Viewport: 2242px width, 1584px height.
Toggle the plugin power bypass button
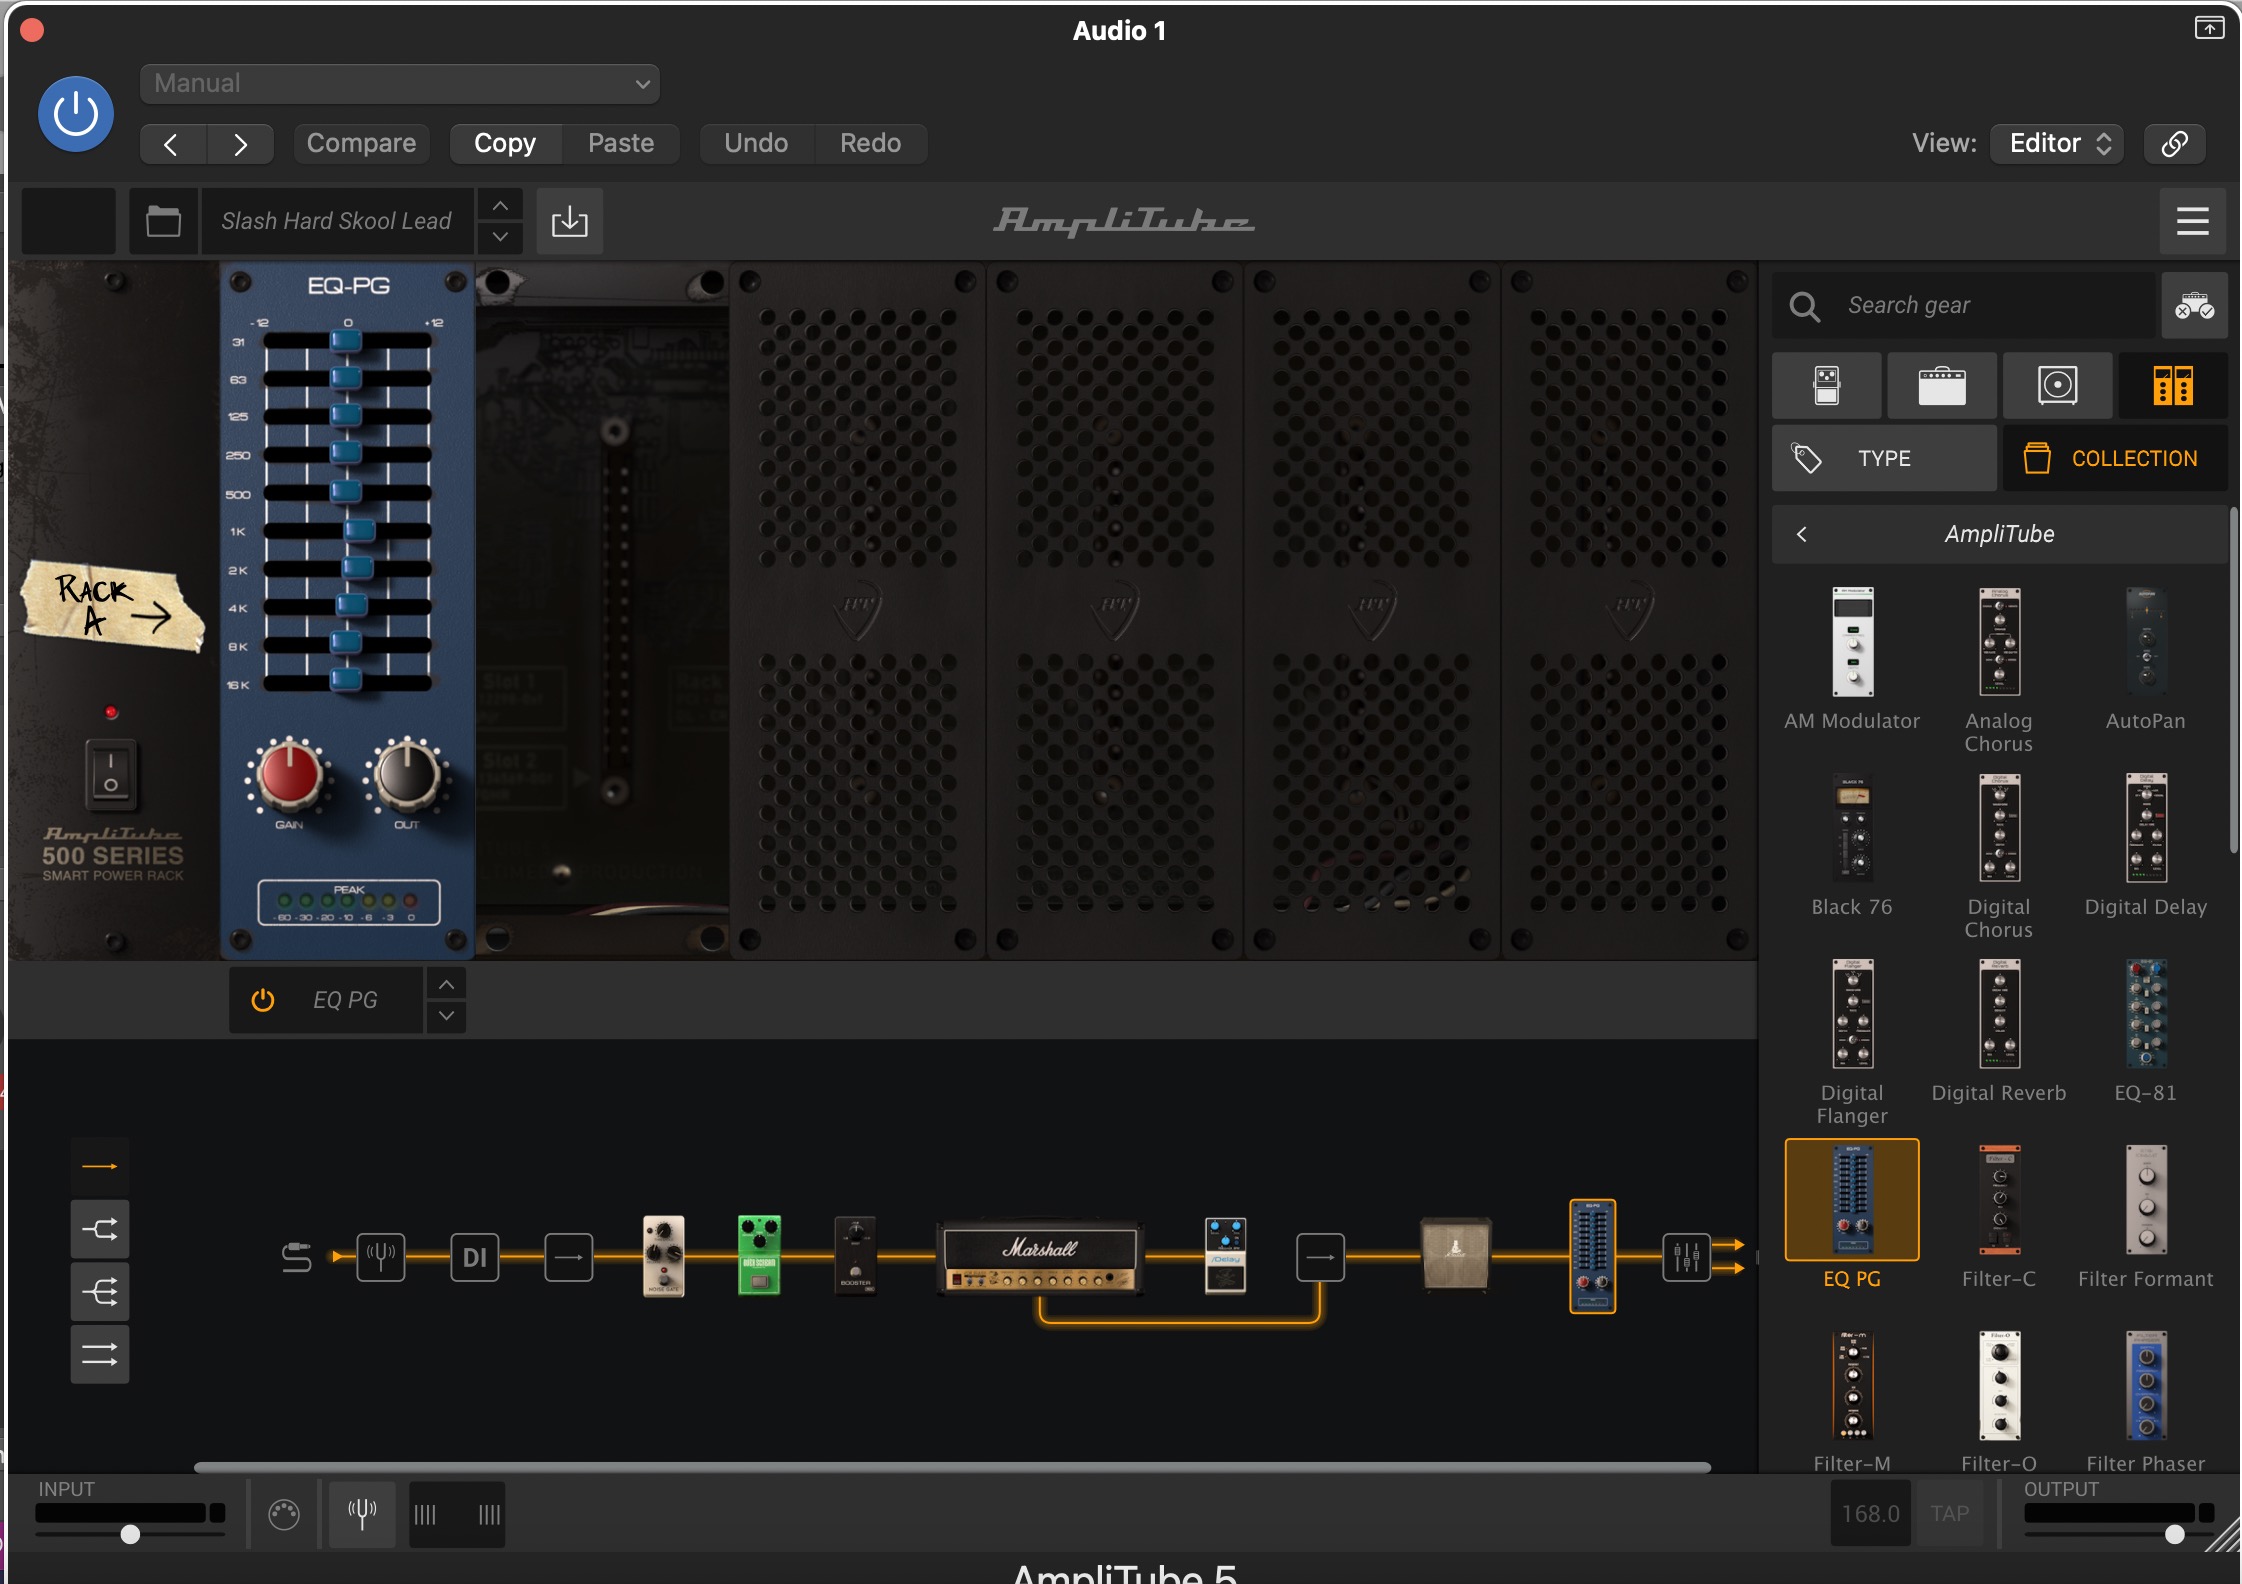tap(76, 114)
